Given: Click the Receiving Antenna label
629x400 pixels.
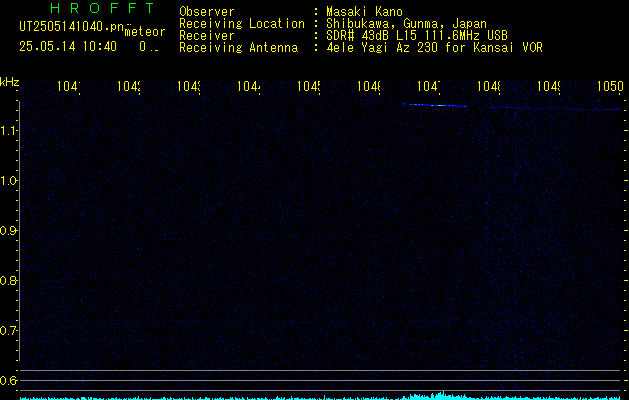Looking at the screenshot, I should (238, 48).
